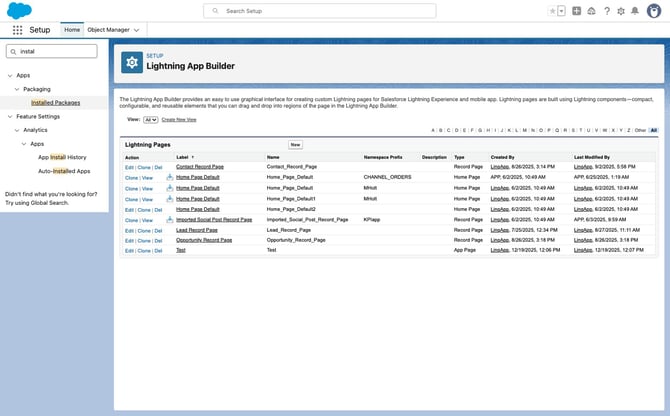Screen dimensions: 670x416
Task: Click the CHANNEL_ORDERS namespace cell
Action: point(387,177)
